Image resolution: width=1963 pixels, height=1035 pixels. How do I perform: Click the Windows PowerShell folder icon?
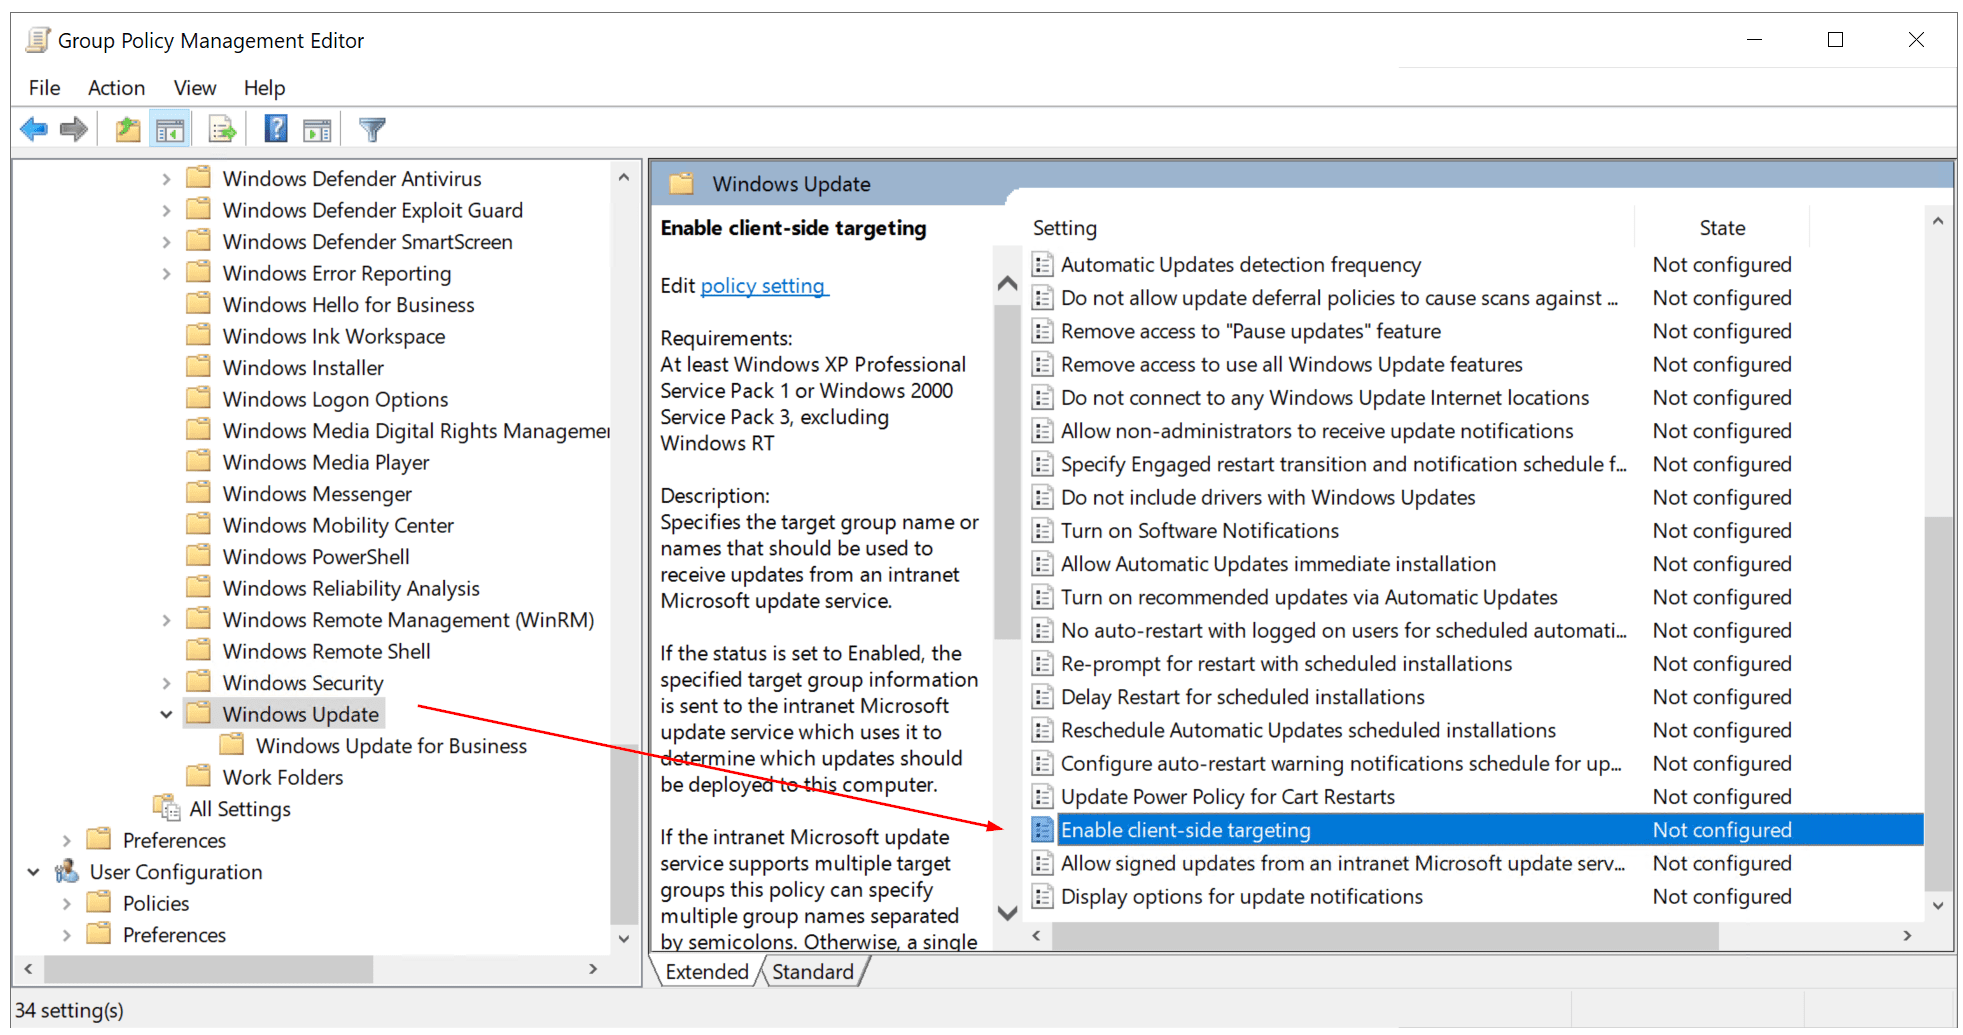(199, 555)
